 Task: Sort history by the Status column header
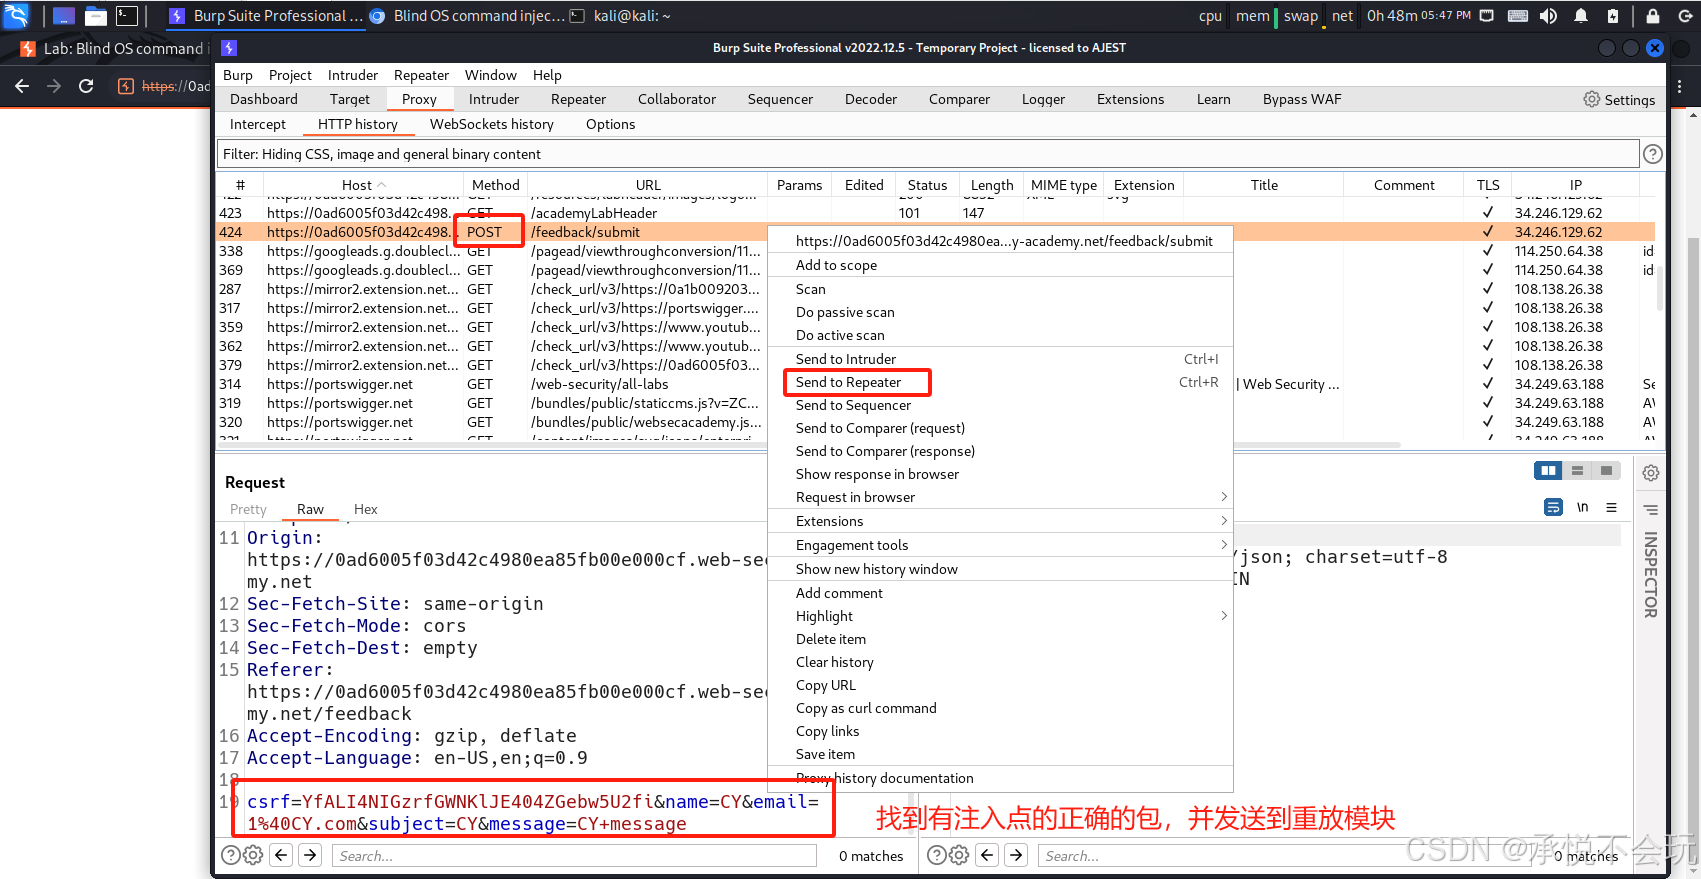[x=927, y=185]
